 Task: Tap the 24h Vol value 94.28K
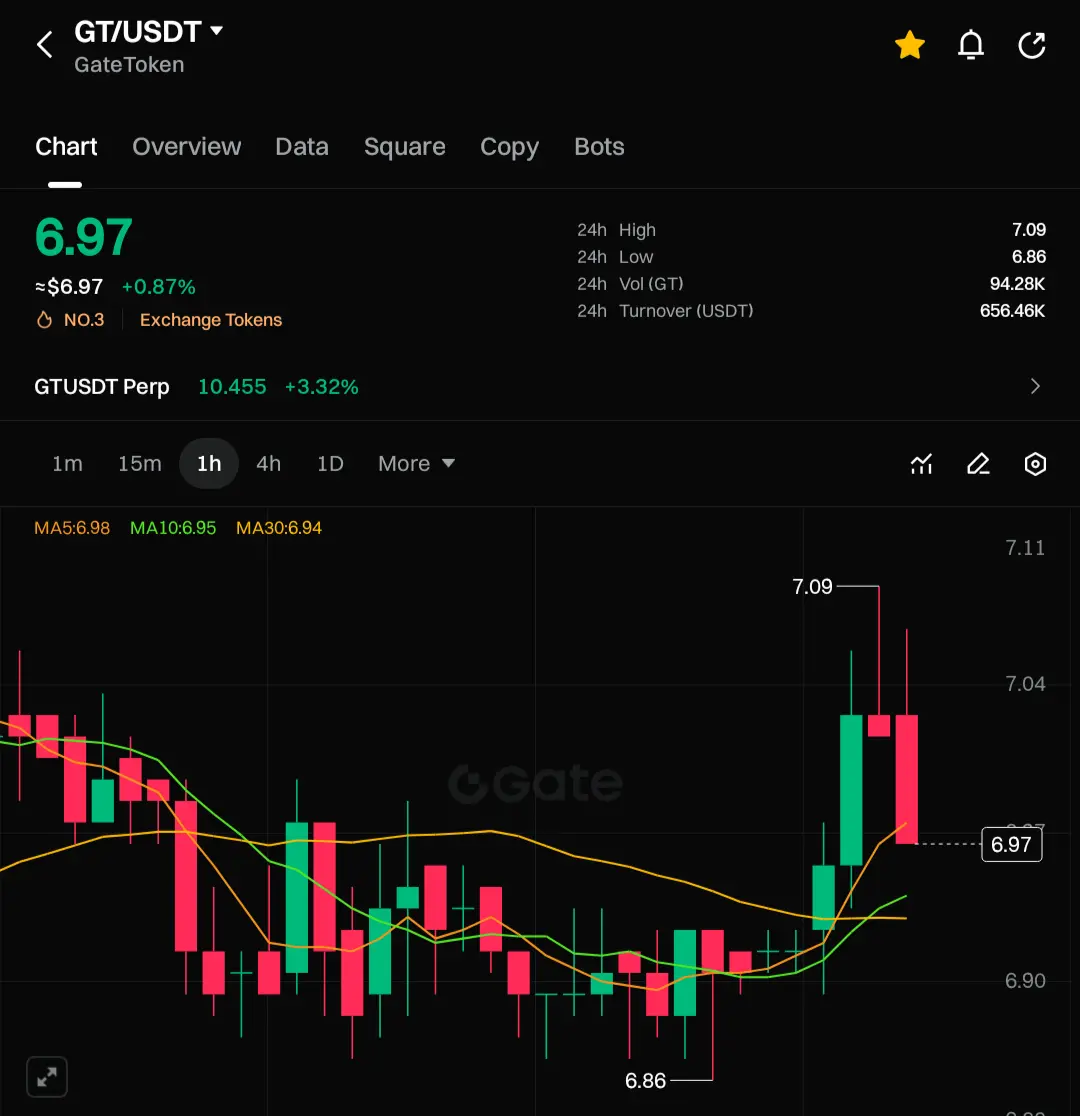point(1017,284)
